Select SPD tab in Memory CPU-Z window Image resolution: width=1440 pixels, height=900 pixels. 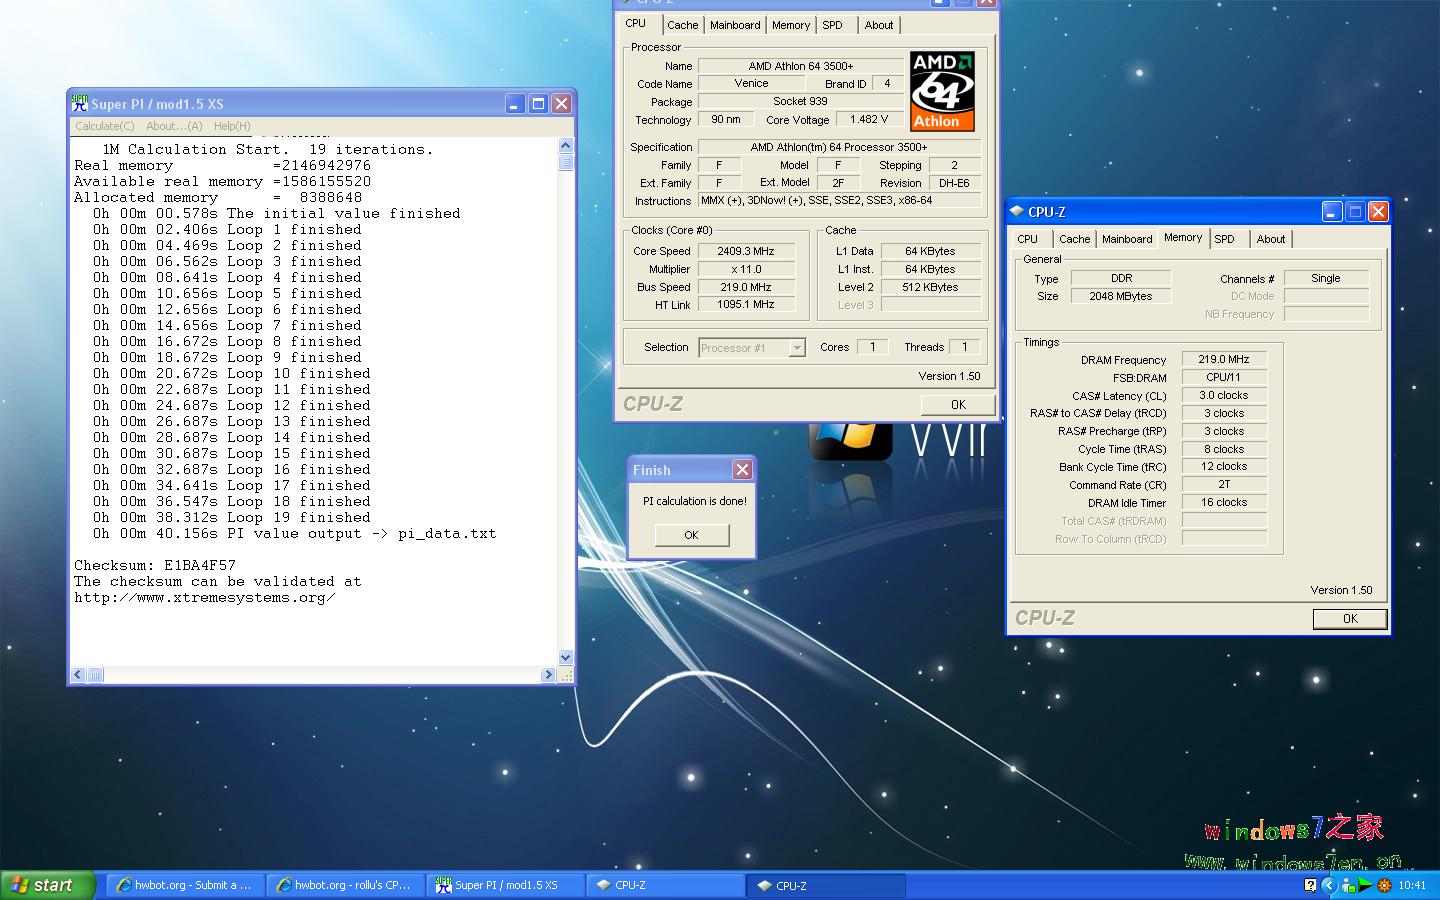tap(1225, 239)
